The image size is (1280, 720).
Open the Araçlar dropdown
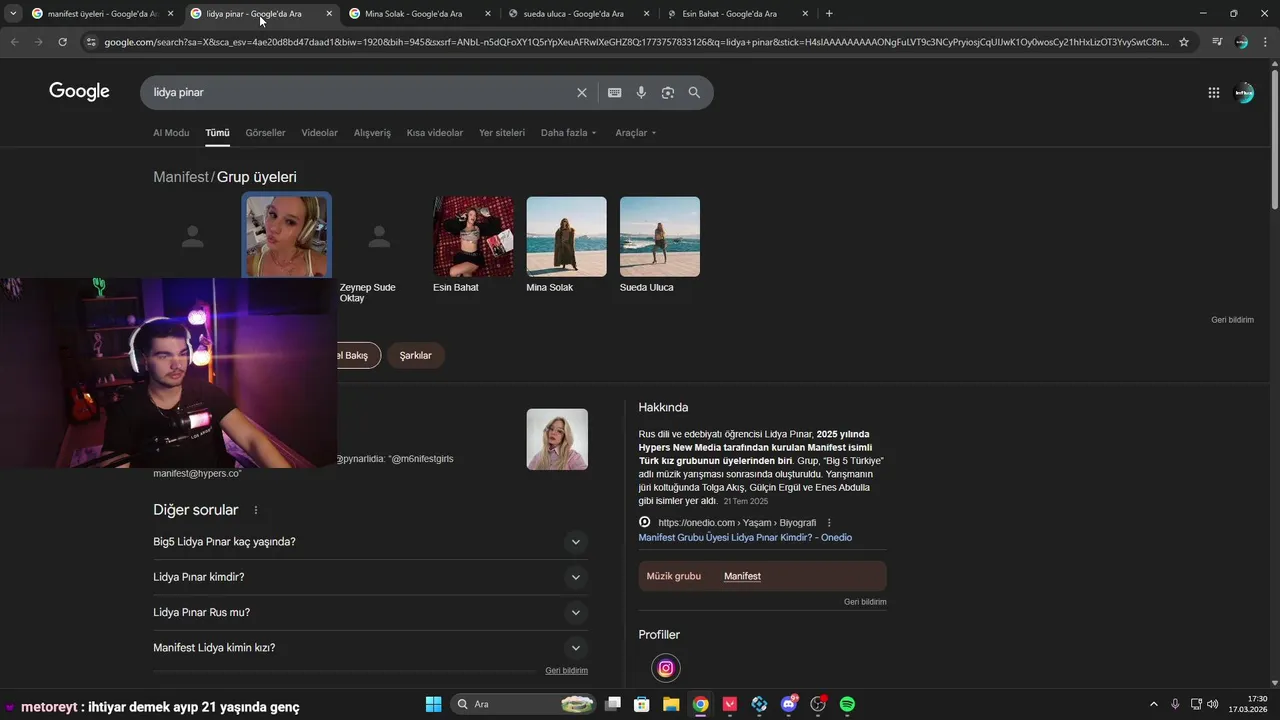(636, 133)
